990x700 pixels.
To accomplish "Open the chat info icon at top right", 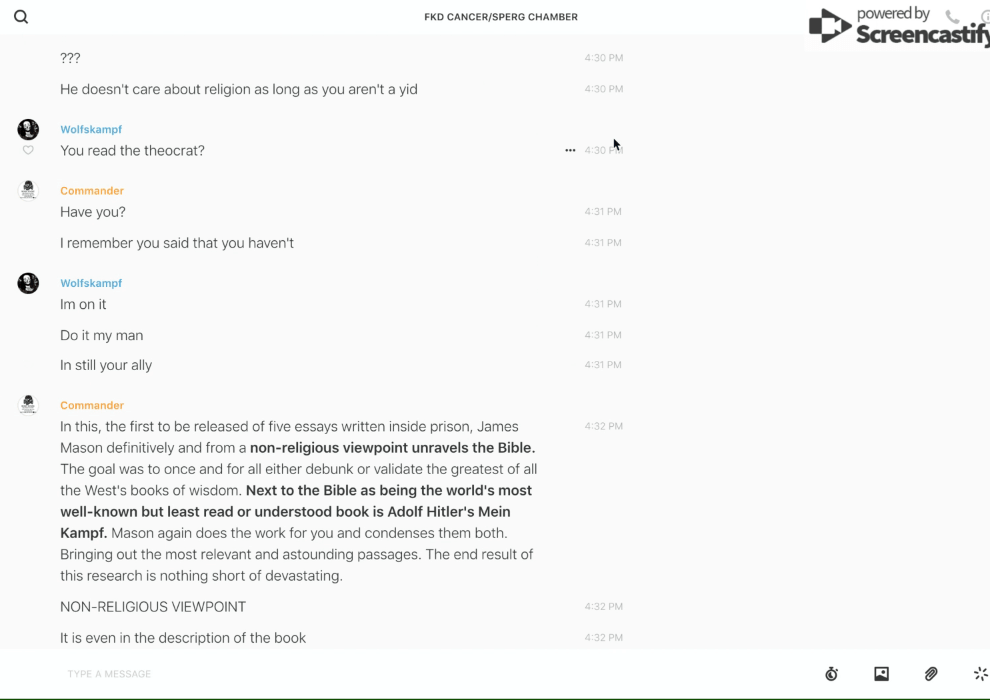I will click(x=985, y=16).
